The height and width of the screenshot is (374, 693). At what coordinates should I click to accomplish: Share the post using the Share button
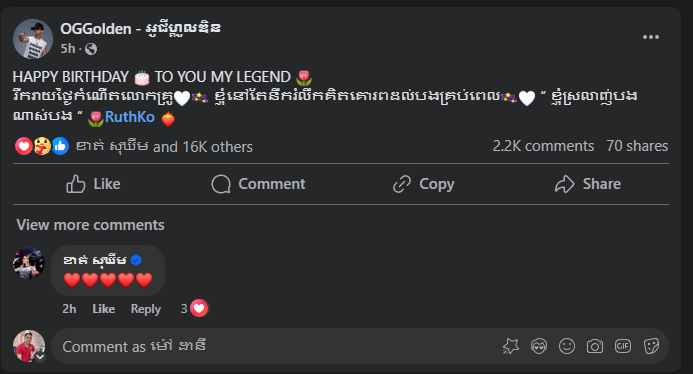[x=588, y=184]
